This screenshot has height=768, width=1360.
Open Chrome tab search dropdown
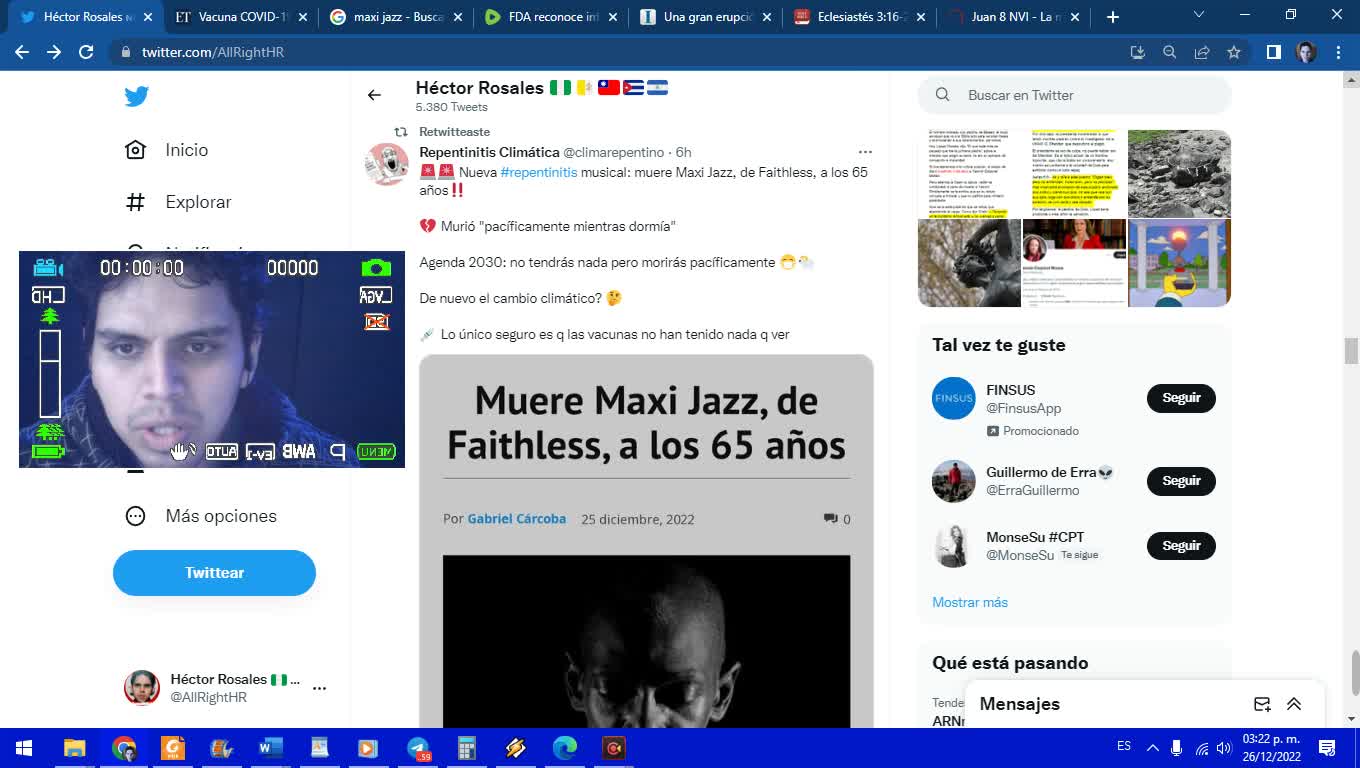pyautogui.click(x=1199, y=15)
